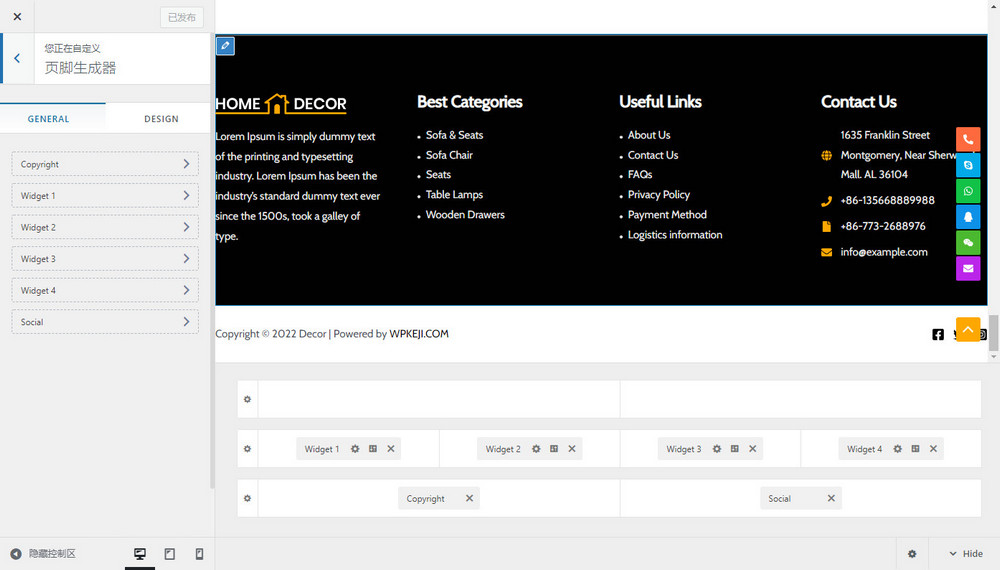Go back using the left arrow
The height and width of the screenshot is (570, 1000).
tap(17, 58)
